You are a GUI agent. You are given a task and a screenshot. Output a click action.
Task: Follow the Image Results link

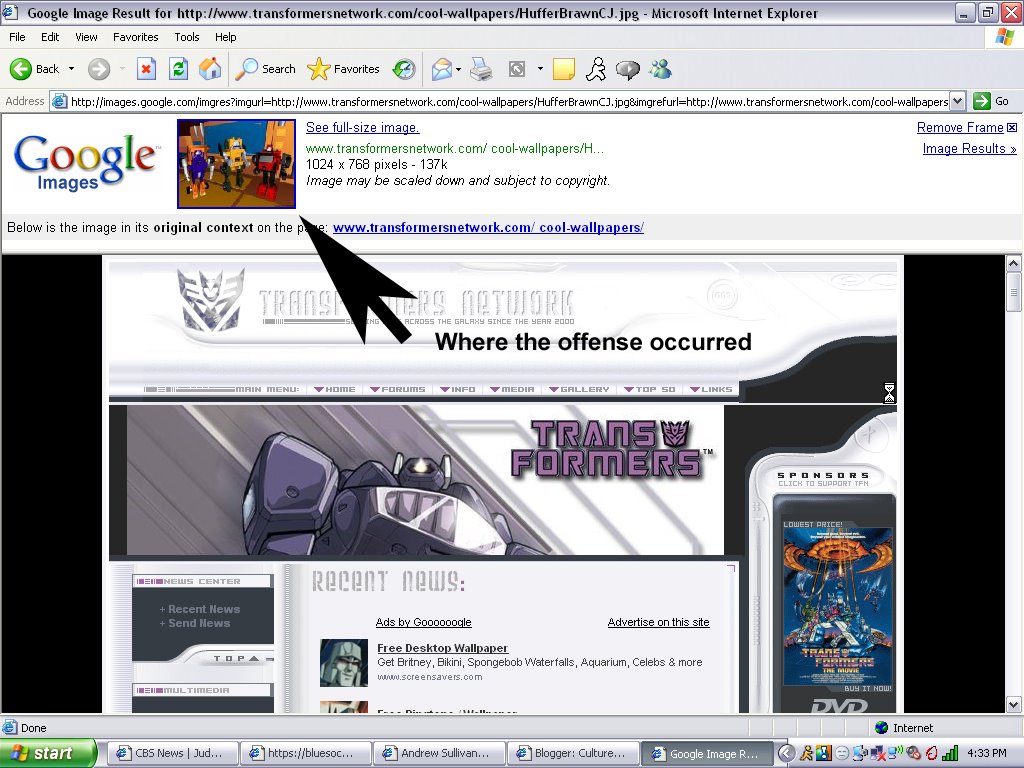click(969, 149)
